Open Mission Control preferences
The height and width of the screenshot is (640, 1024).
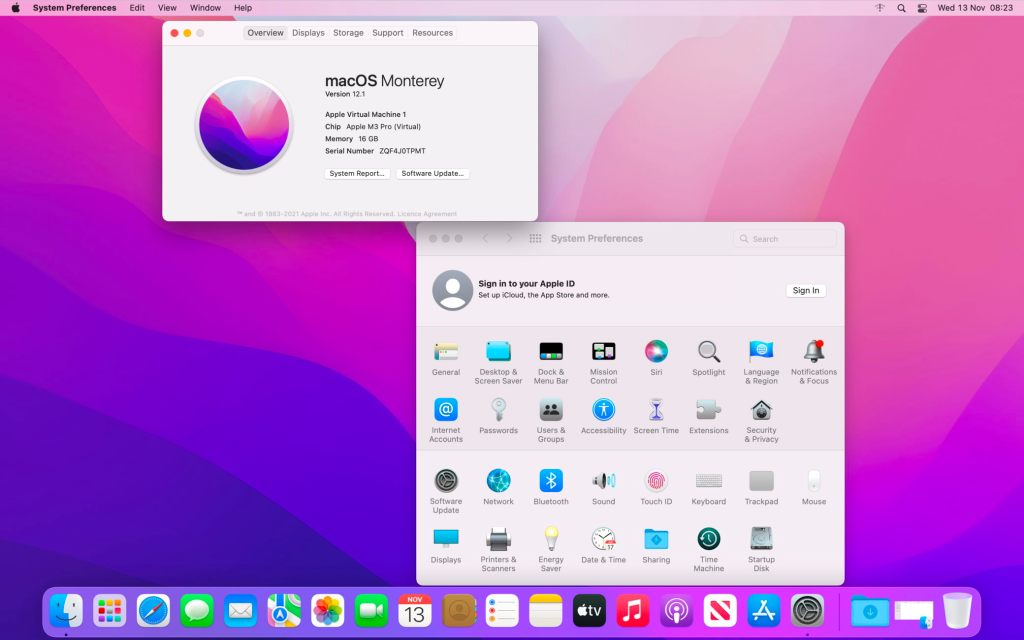point(603,352)
